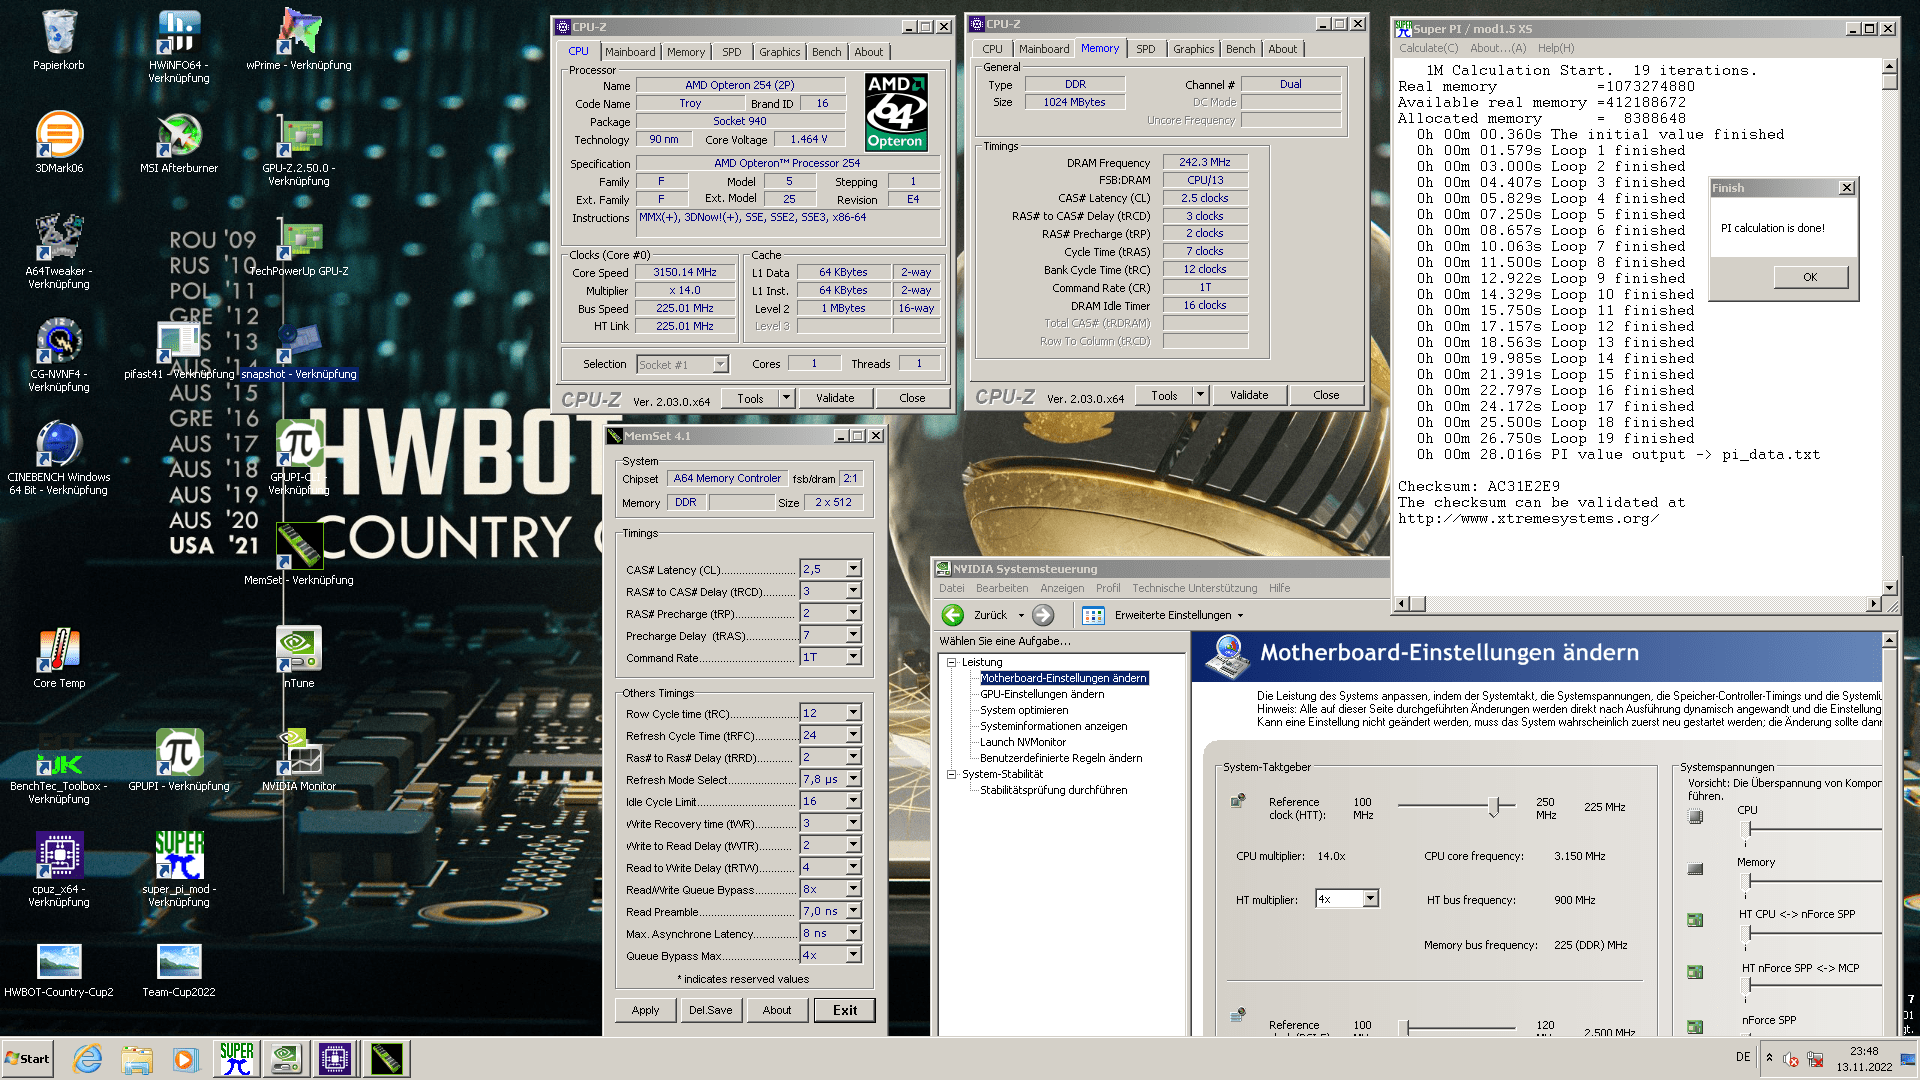1920x1080 pixels.
Task: Open CAS# Latency (CL) dropdown in MemSet
Action: coord(853,569)
